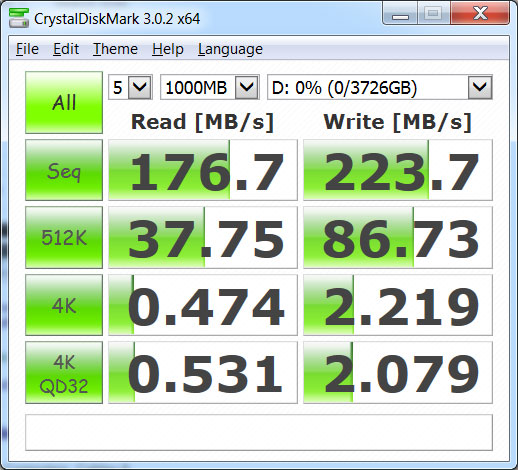Open the Edit menu
The width and height of the screenshot is (518, 470).
point(66,49)
